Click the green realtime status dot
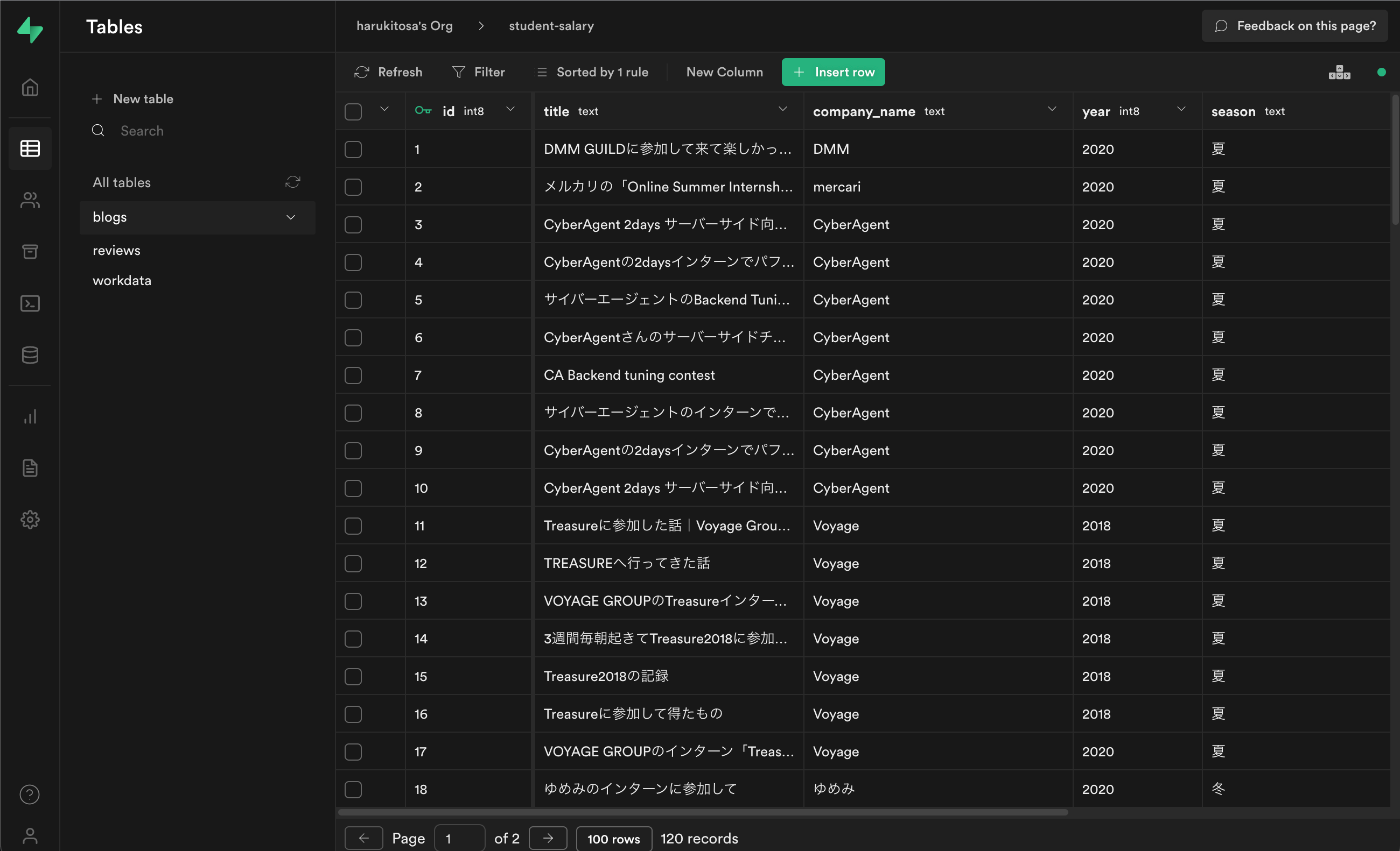1400x851 pixels. (1382, 72)
